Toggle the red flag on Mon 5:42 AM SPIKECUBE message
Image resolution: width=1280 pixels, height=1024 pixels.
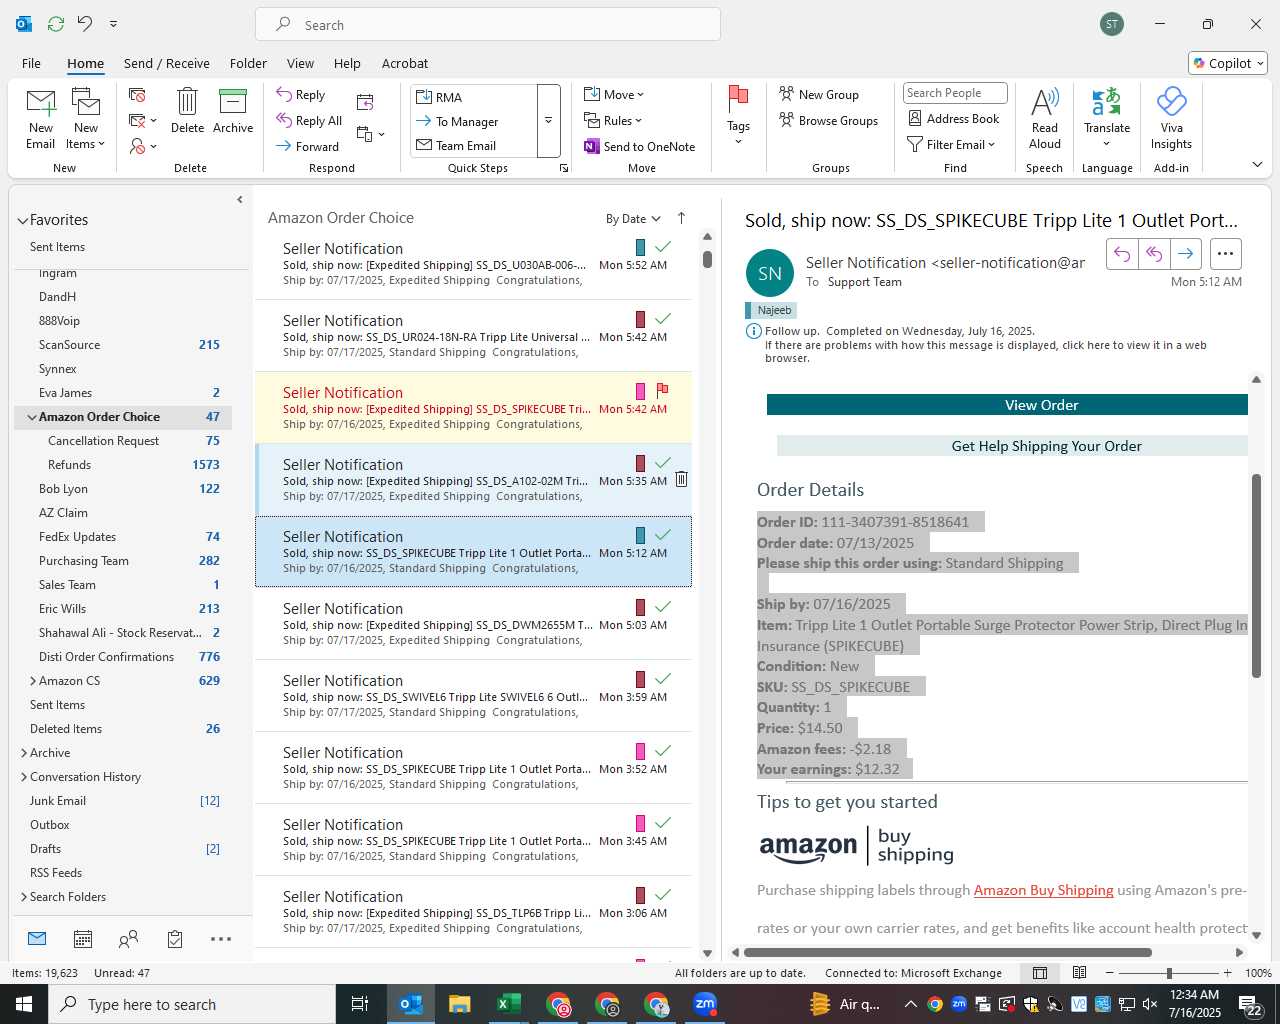662,390
